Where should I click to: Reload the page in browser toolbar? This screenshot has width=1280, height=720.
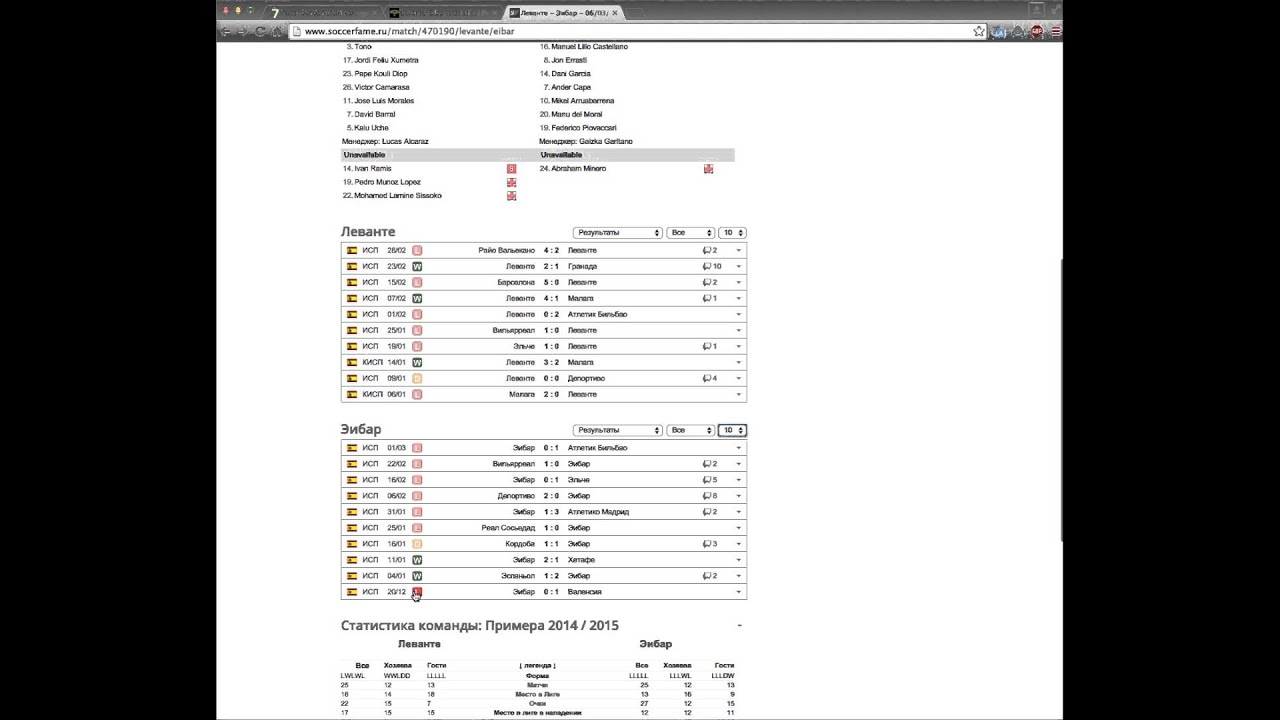pos(260,31)
